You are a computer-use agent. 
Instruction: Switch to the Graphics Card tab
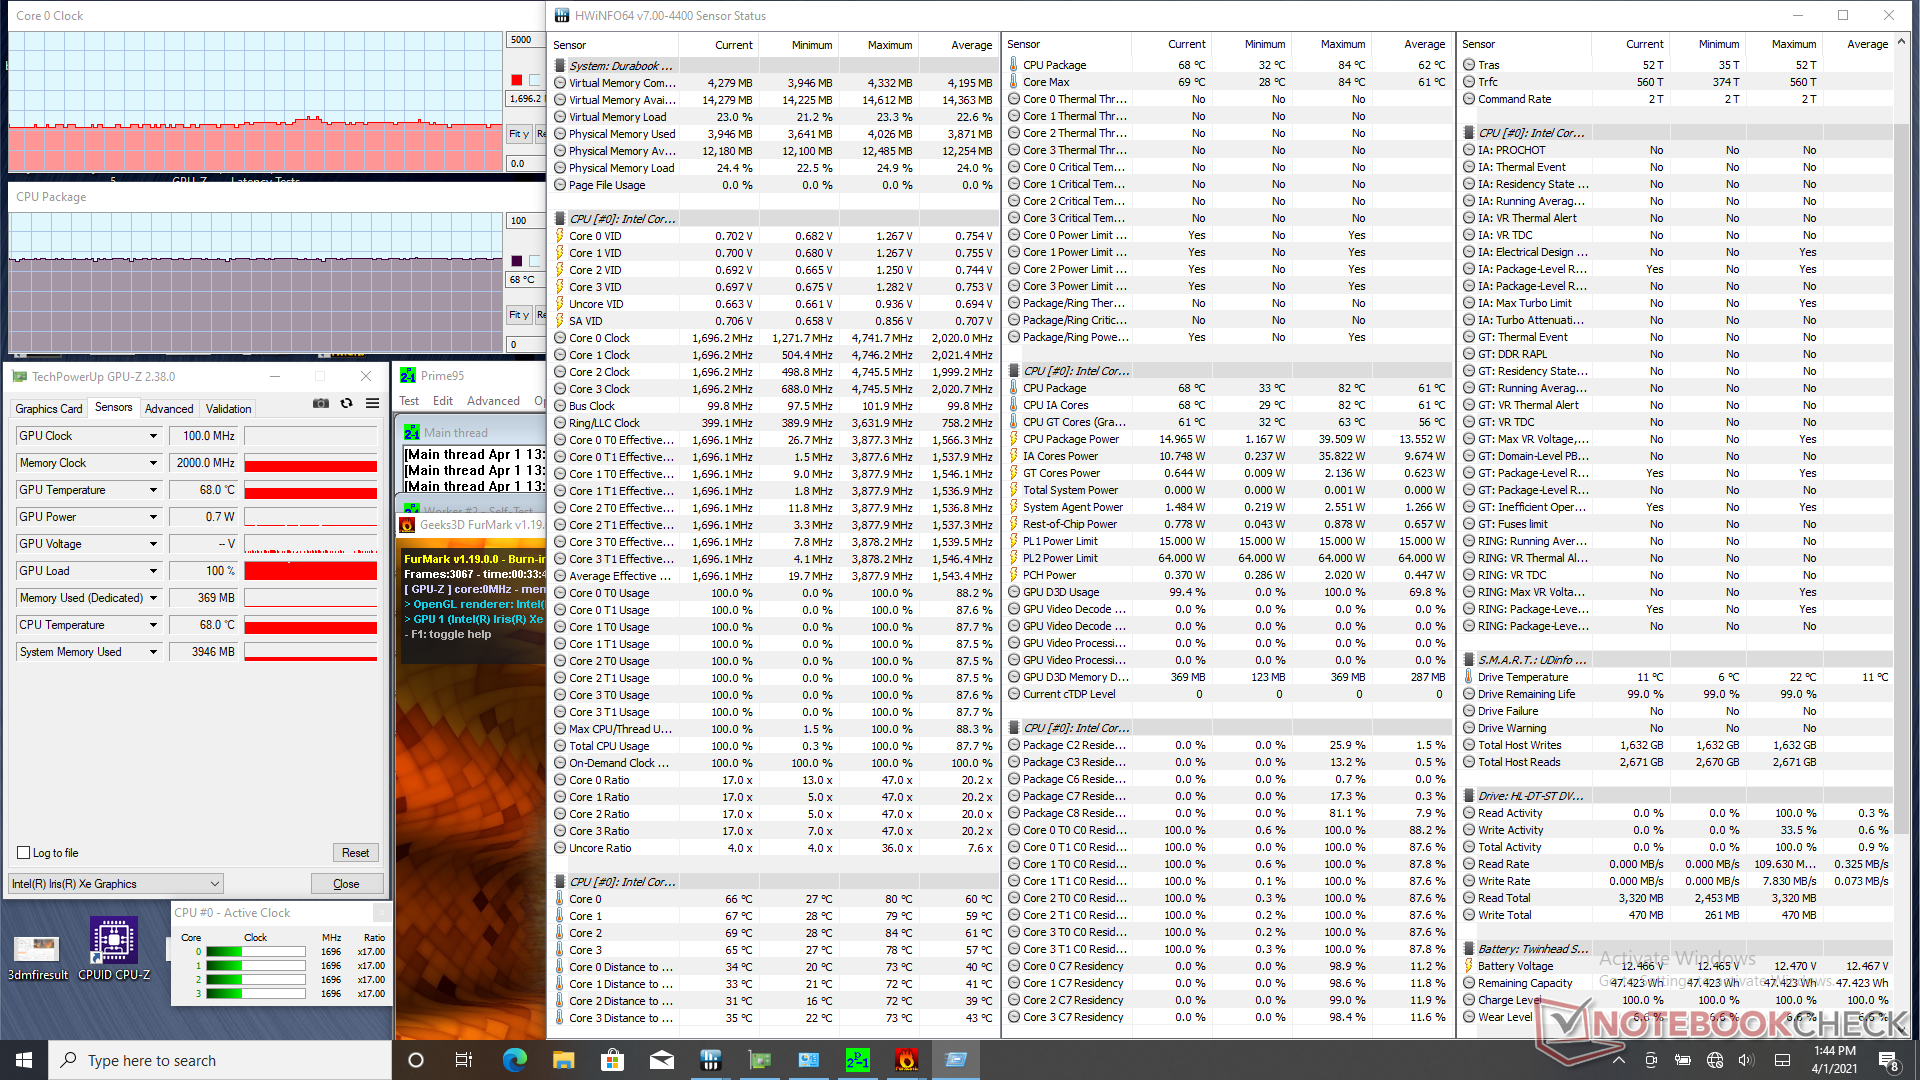coord(49,408)
